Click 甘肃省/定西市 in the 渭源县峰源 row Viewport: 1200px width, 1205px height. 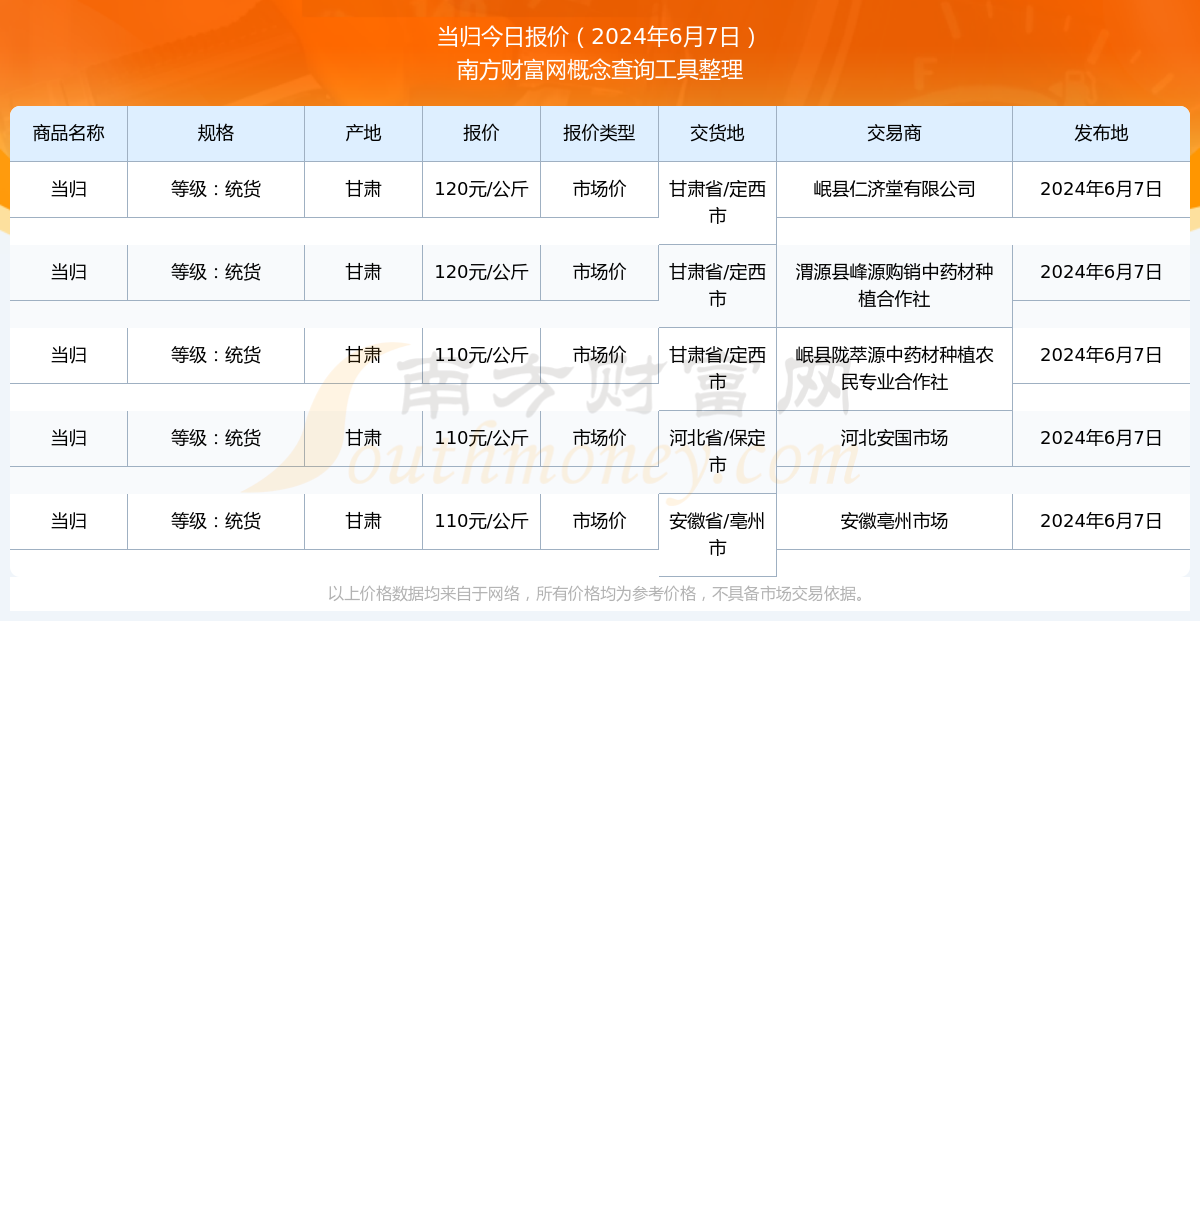717,285
